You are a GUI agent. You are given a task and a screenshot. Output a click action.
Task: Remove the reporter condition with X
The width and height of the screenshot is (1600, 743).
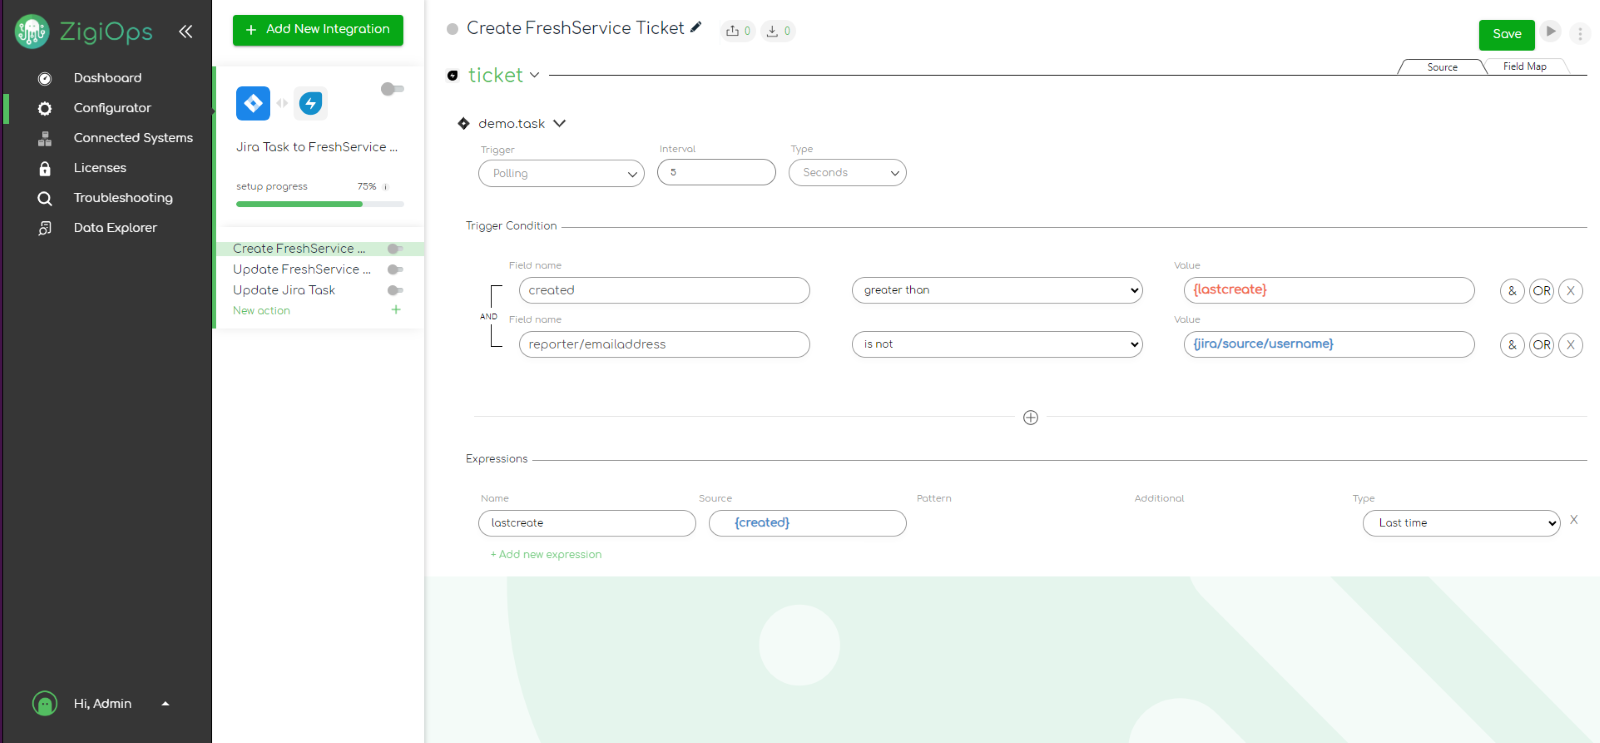tap(1571, 345)
